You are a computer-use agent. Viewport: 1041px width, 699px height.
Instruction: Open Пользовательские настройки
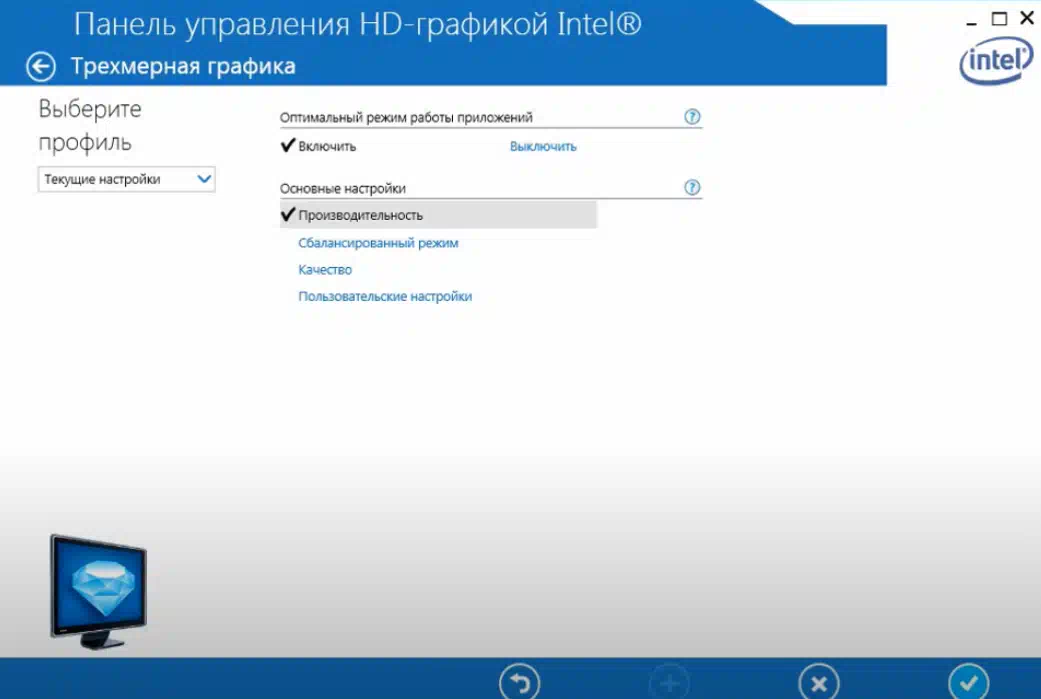coord(385,297)
